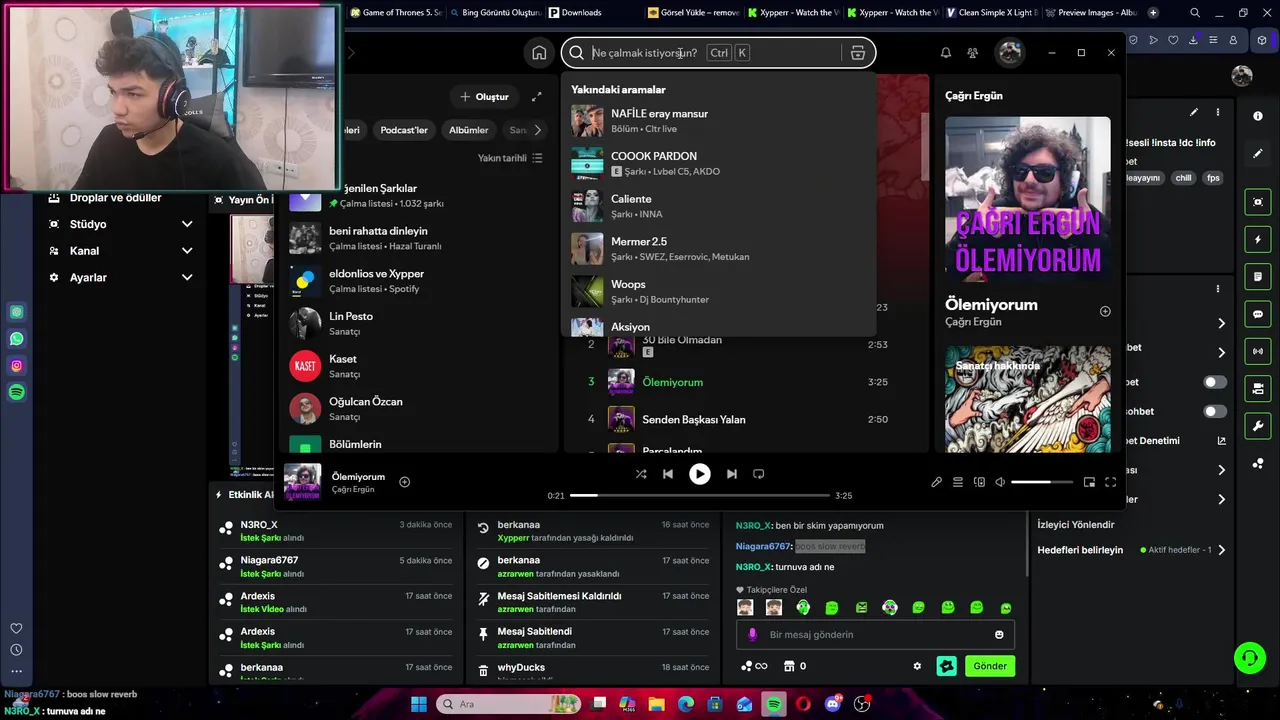The width and height of the screenshot is (1280, 720).
Task: Go to Spotify home via the house icon
Action: [539, 53]
